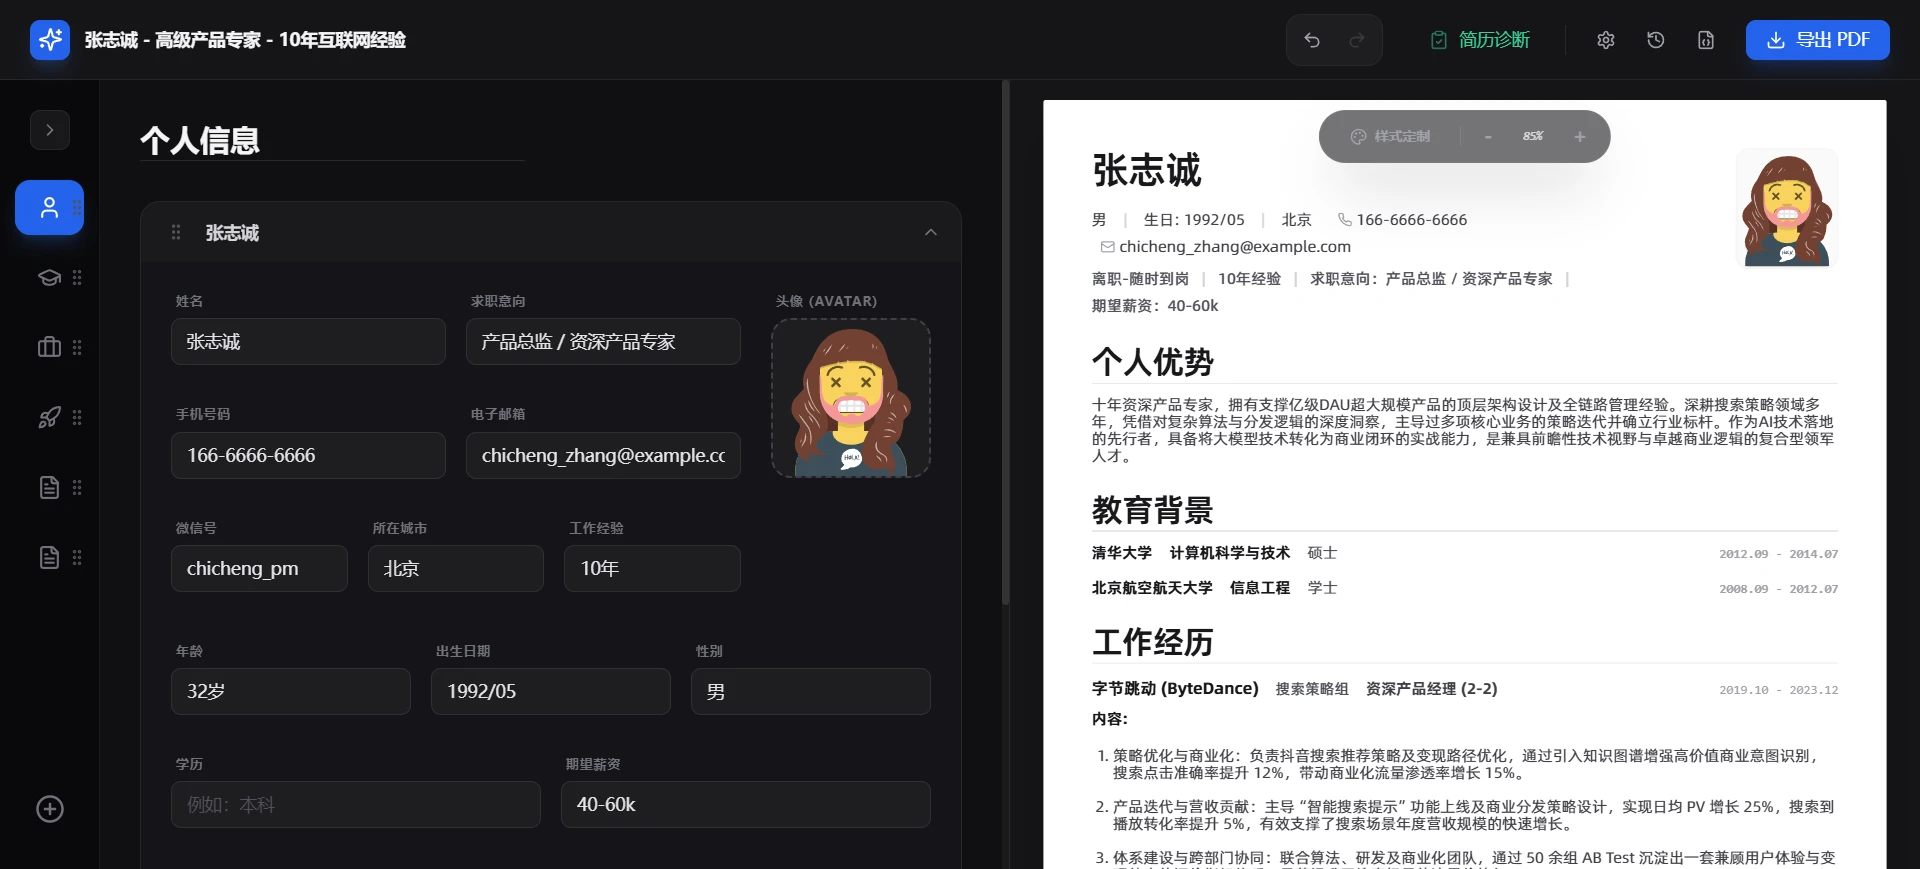Screen dimensions: 1920x869
Task: Click the 微信号 WeChat ID field
Action: pyautogui.click(x=259, y=568)
